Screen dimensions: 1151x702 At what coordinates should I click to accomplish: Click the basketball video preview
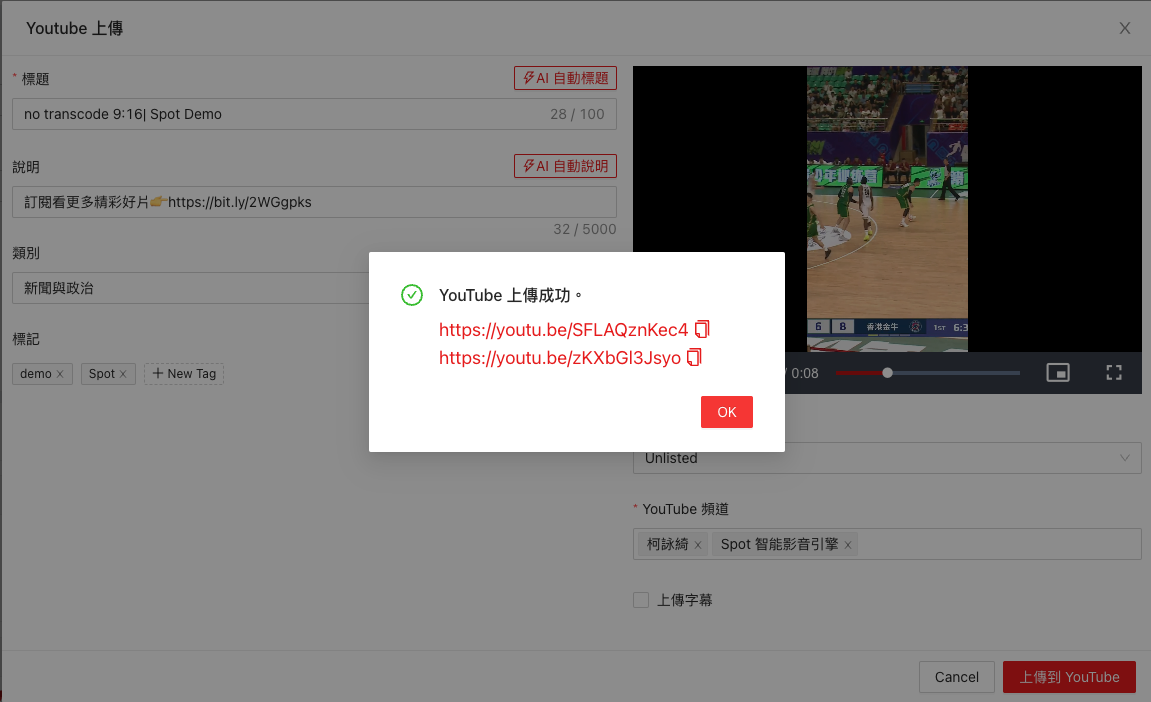(887, 209)
